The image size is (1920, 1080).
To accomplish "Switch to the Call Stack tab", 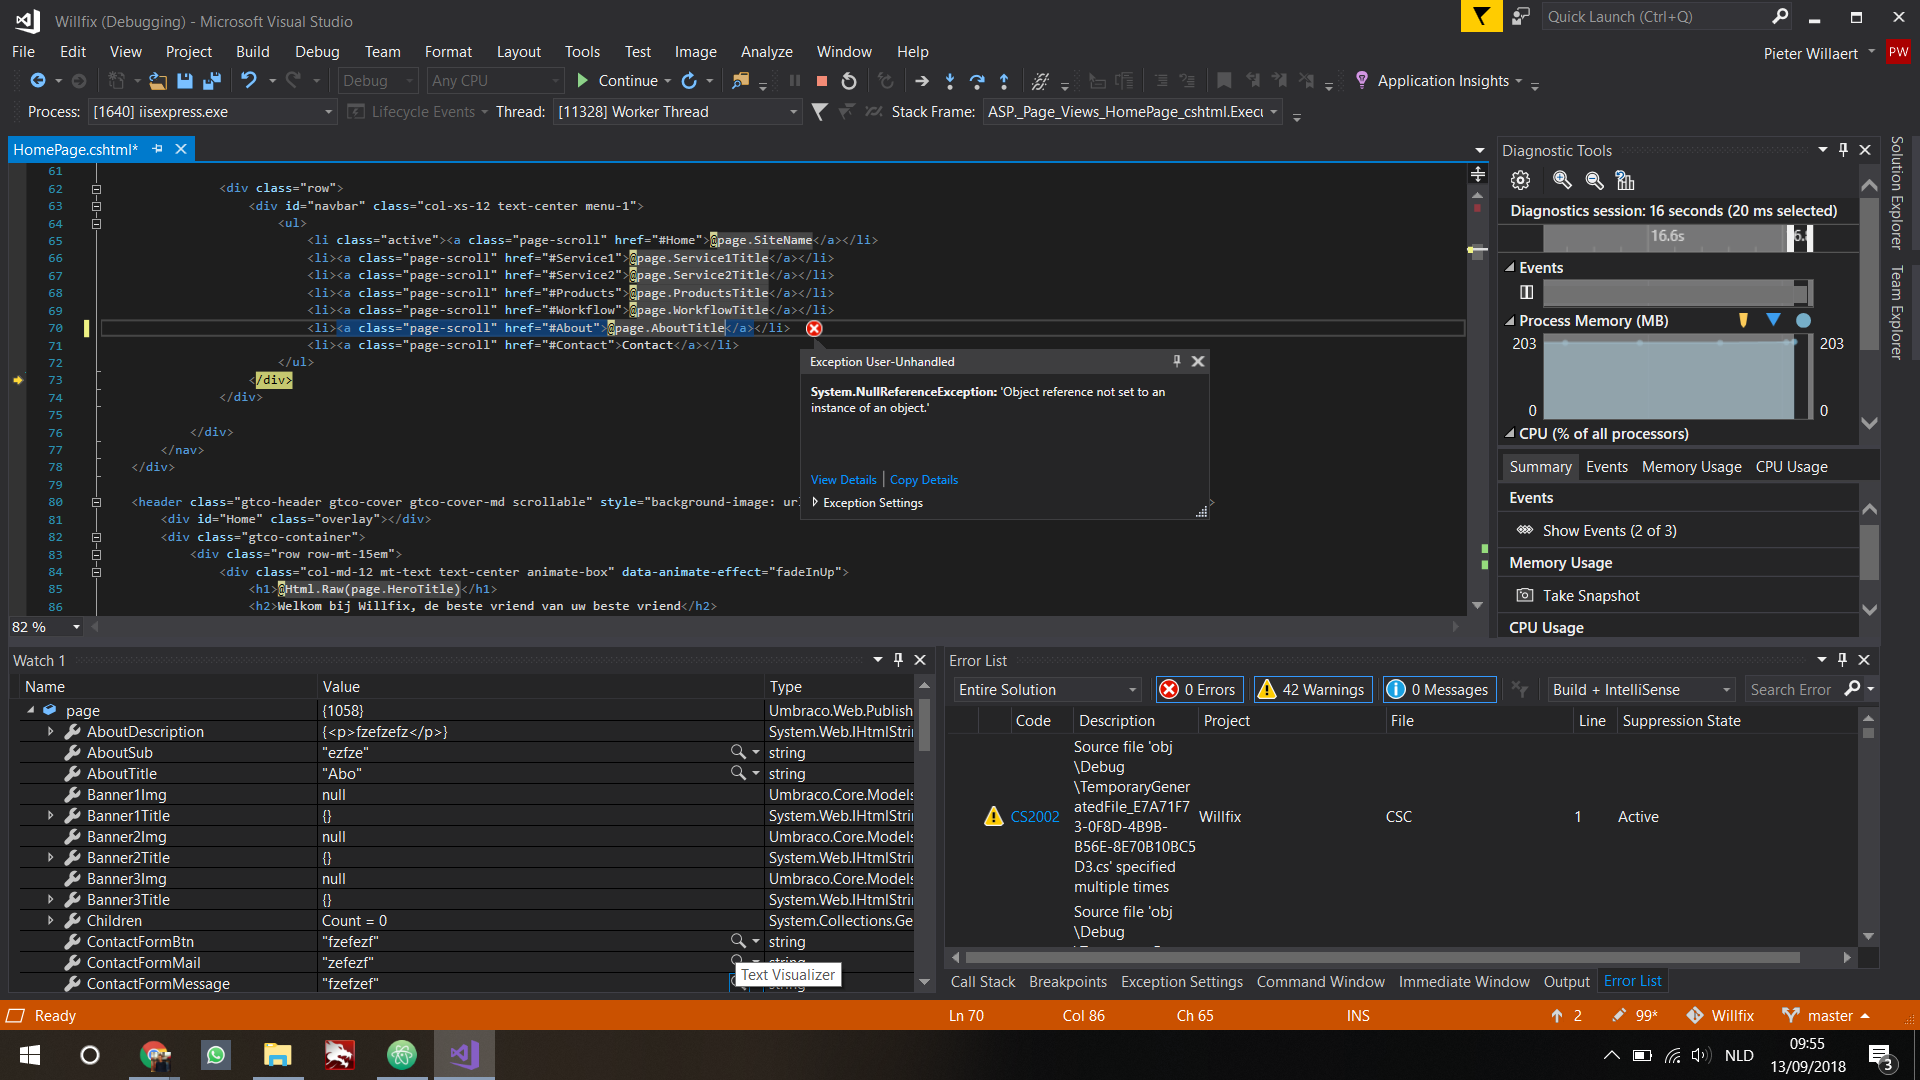I will [982, 982].
